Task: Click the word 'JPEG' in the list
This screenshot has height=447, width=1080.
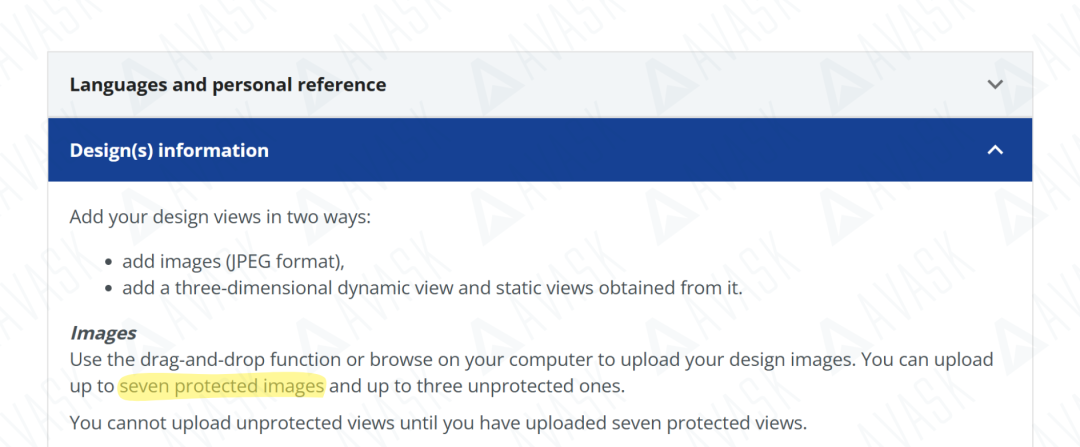Action: 253,263
